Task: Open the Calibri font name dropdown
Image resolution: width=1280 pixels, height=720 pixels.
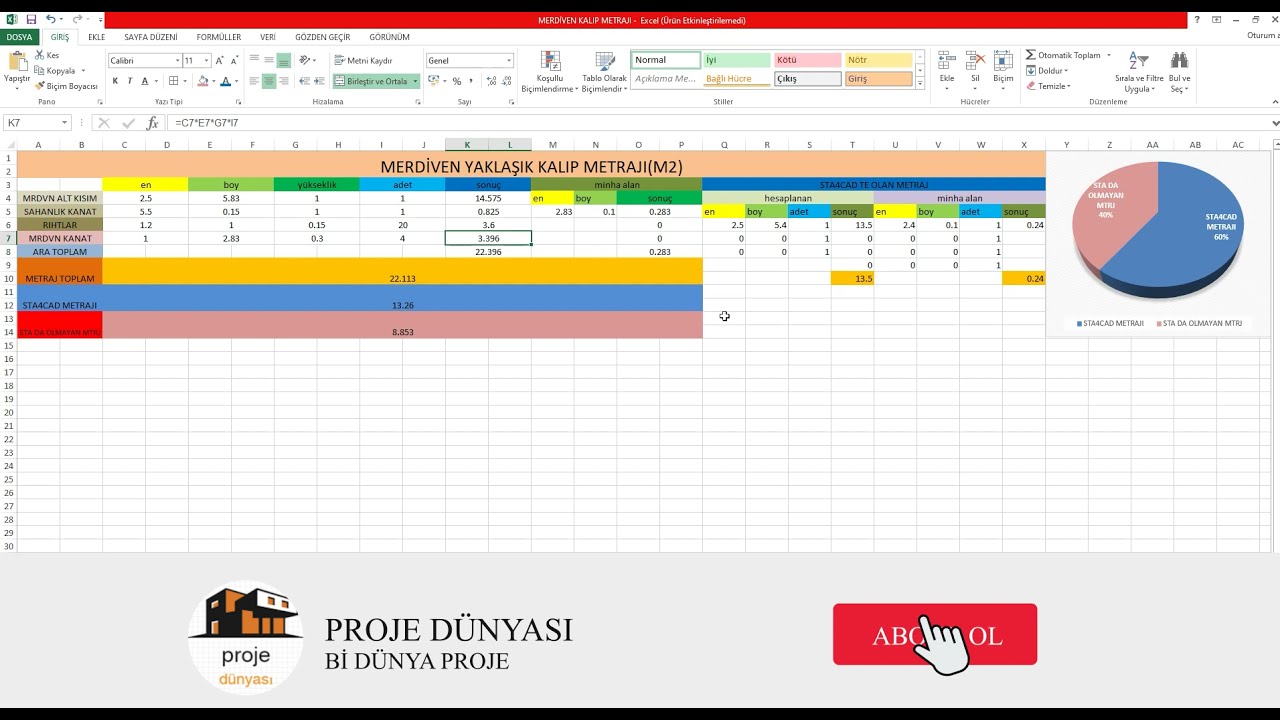Action: [x=178, y=61]
